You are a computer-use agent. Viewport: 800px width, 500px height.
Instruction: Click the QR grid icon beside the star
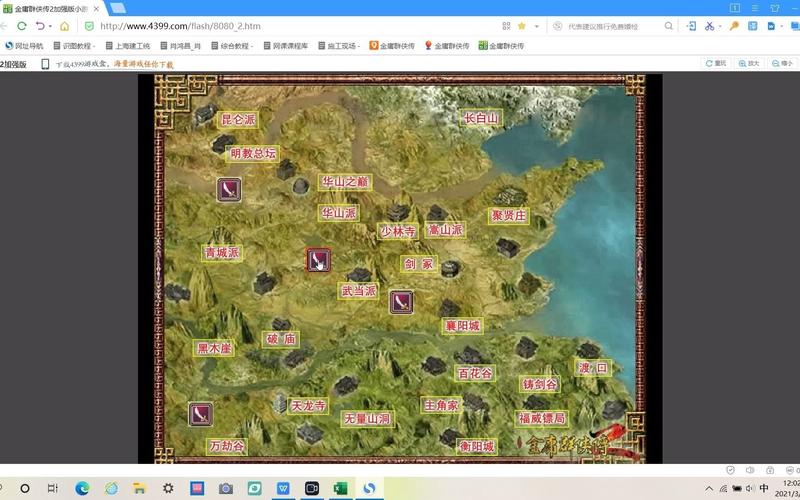(x=506, y=26)
